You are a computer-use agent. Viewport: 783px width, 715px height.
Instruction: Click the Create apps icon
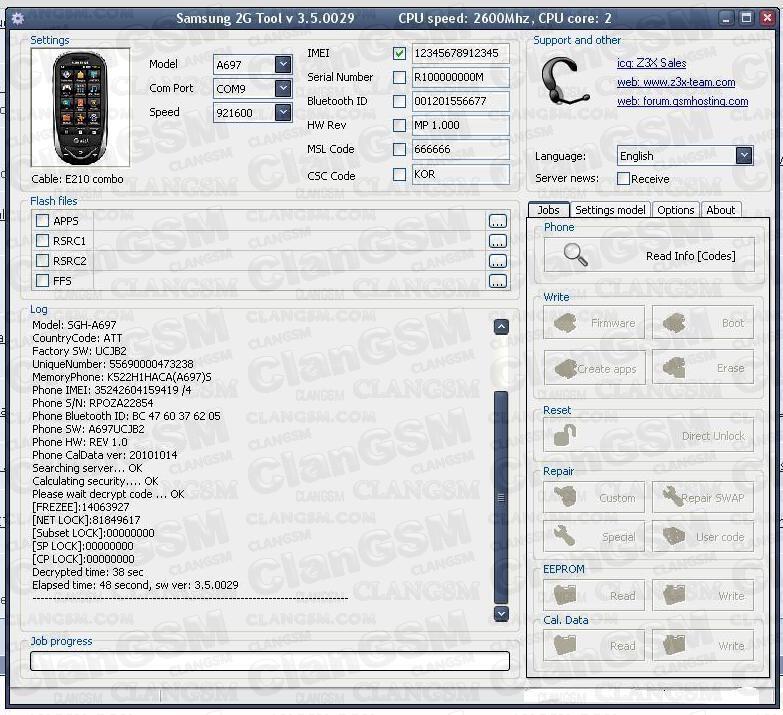[565, 368]
